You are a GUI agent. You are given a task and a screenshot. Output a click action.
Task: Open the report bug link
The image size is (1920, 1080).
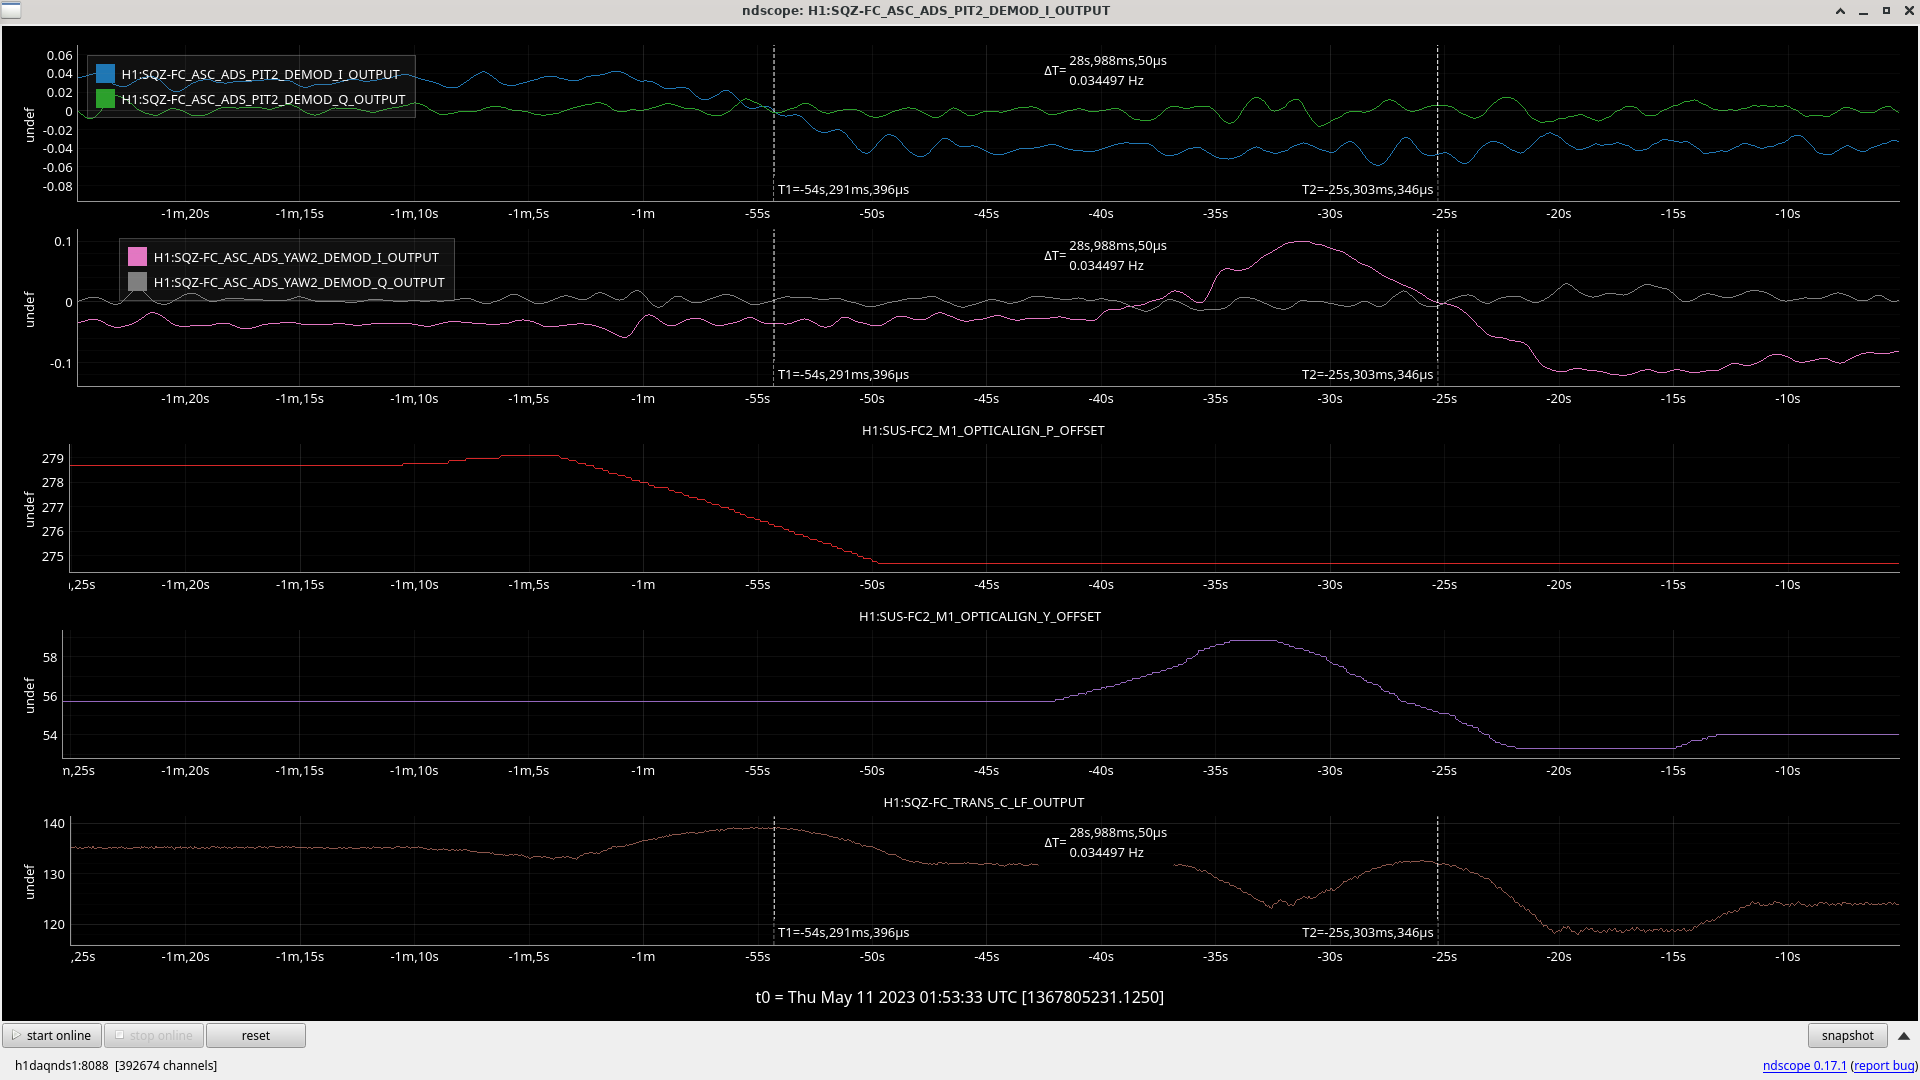[x=1884, y=1065]
